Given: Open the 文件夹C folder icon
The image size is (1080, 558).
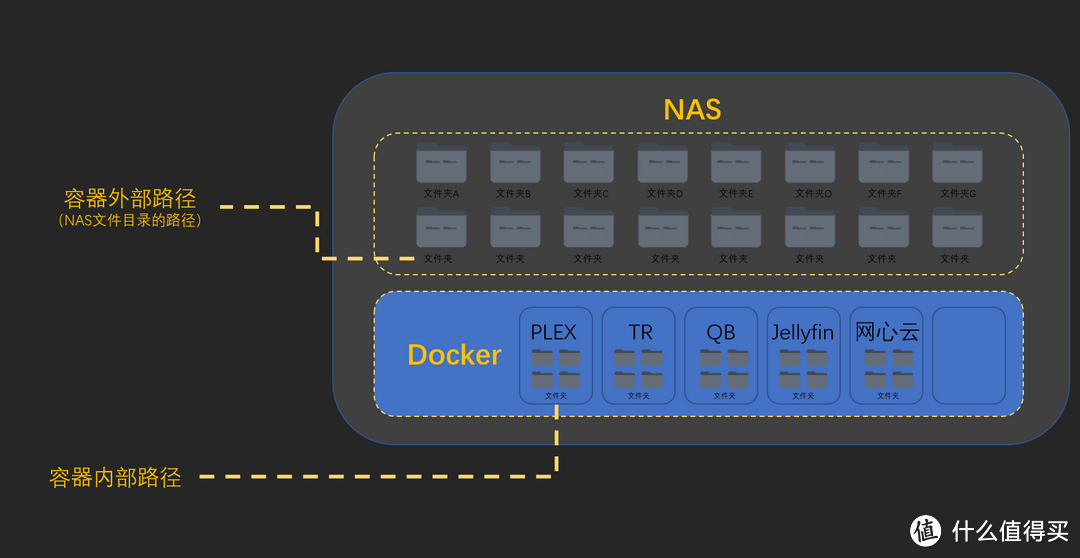Looking at the screenshot, I should pos(589,163).
